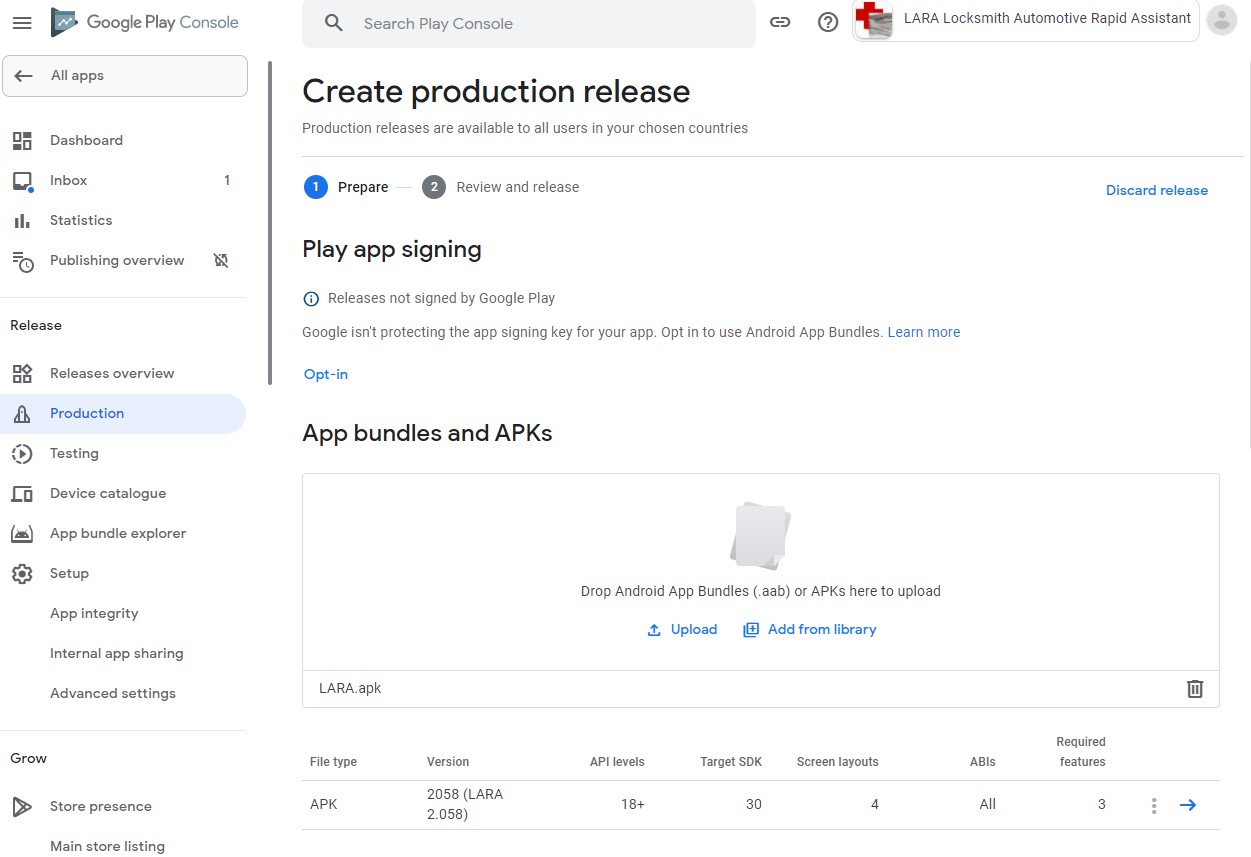Go back to All apps
The image size is (1251, 857).
[x=125, y=76]
